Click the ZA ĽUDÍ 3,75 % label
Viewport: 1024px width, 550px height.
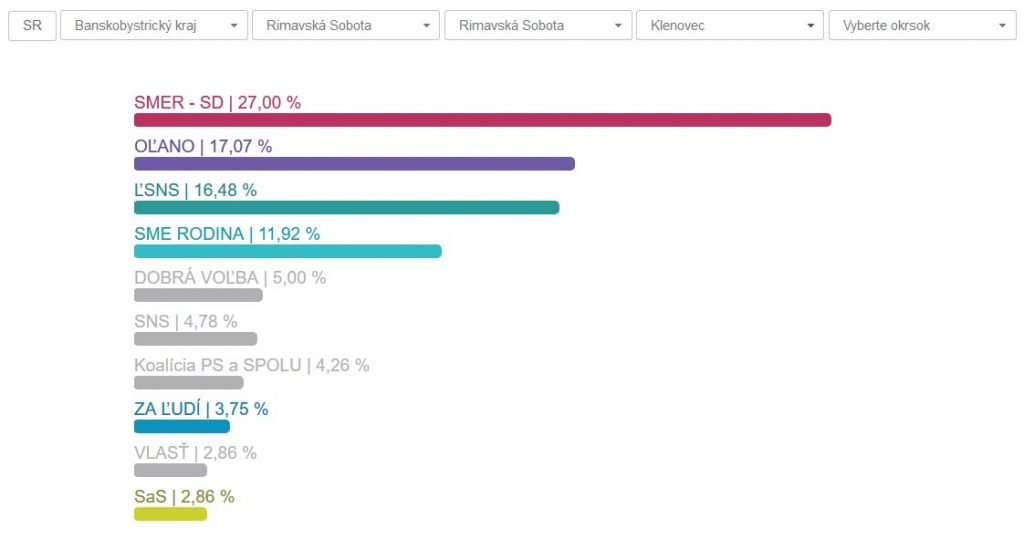pyautogui.click(x=201, y=409)
